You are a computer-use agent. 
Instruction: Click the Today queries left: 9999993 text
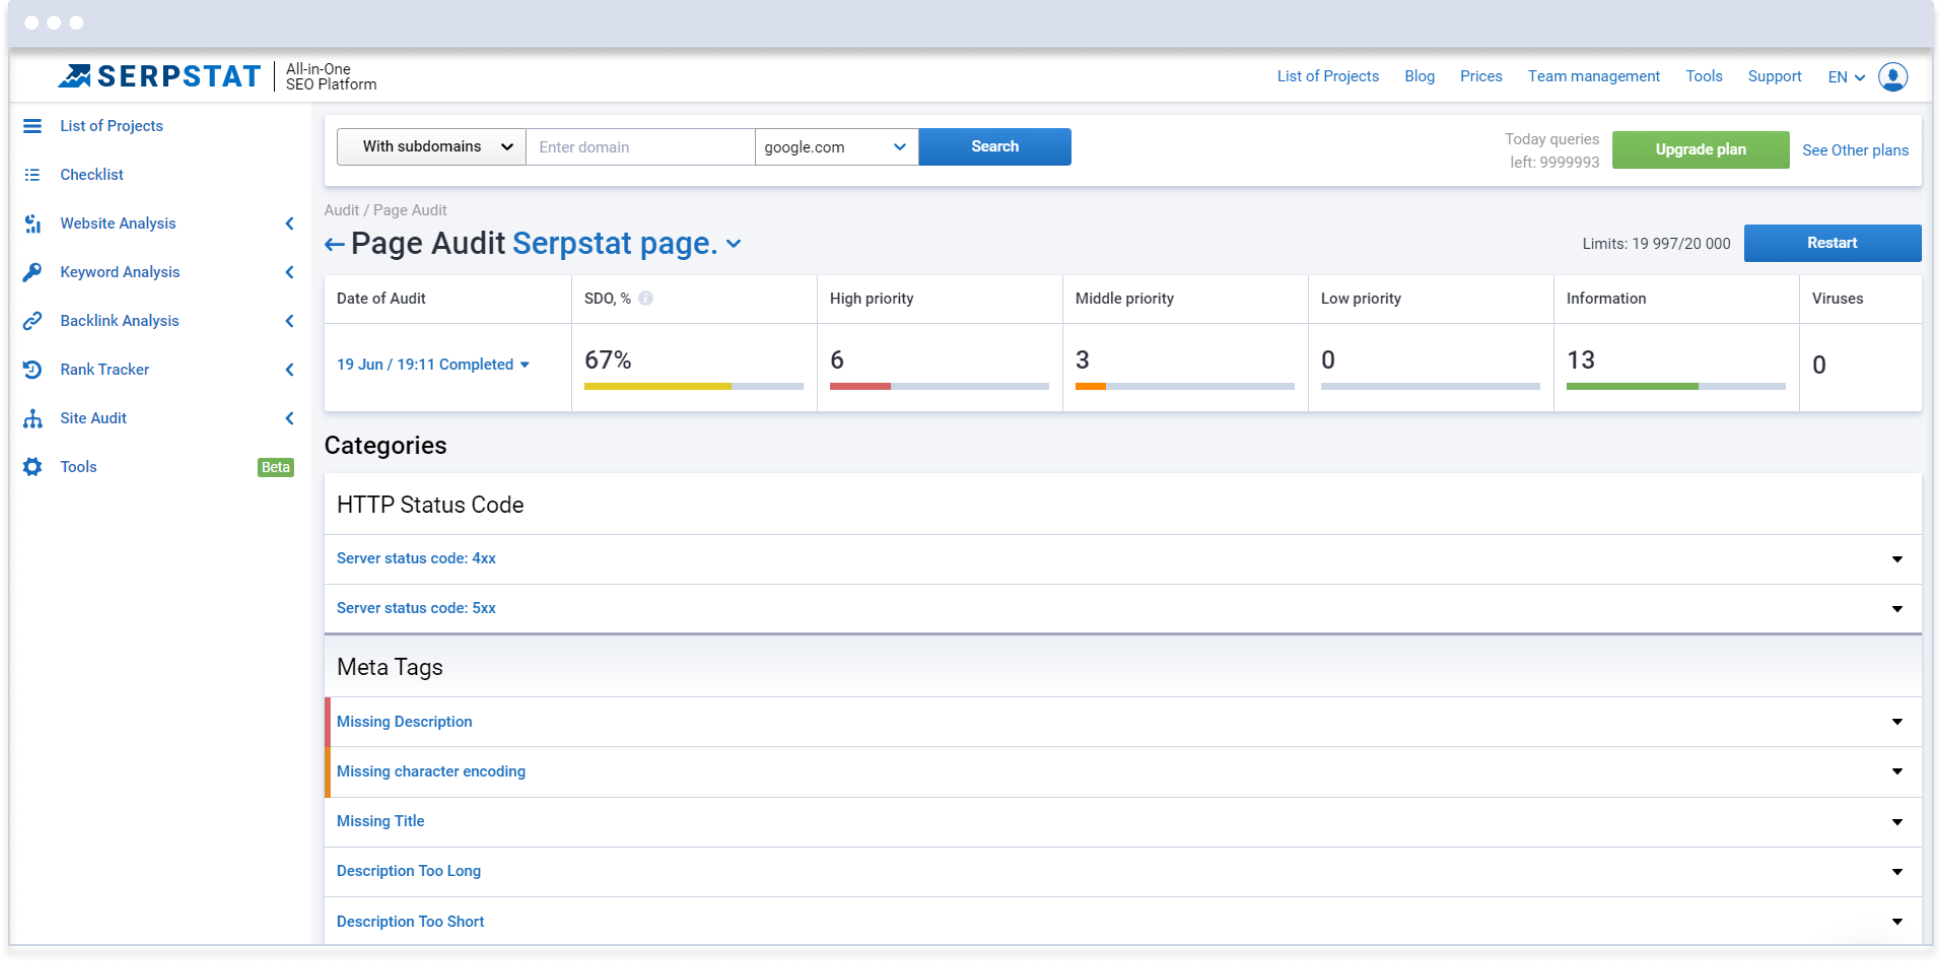click(x=1552, y=151)
